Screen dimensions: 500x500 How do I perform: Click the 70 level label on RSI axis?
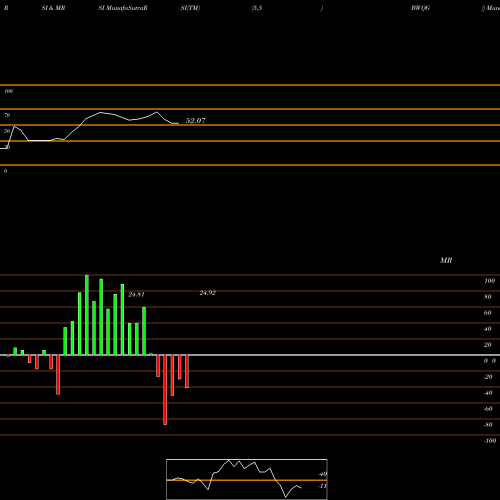7,115
